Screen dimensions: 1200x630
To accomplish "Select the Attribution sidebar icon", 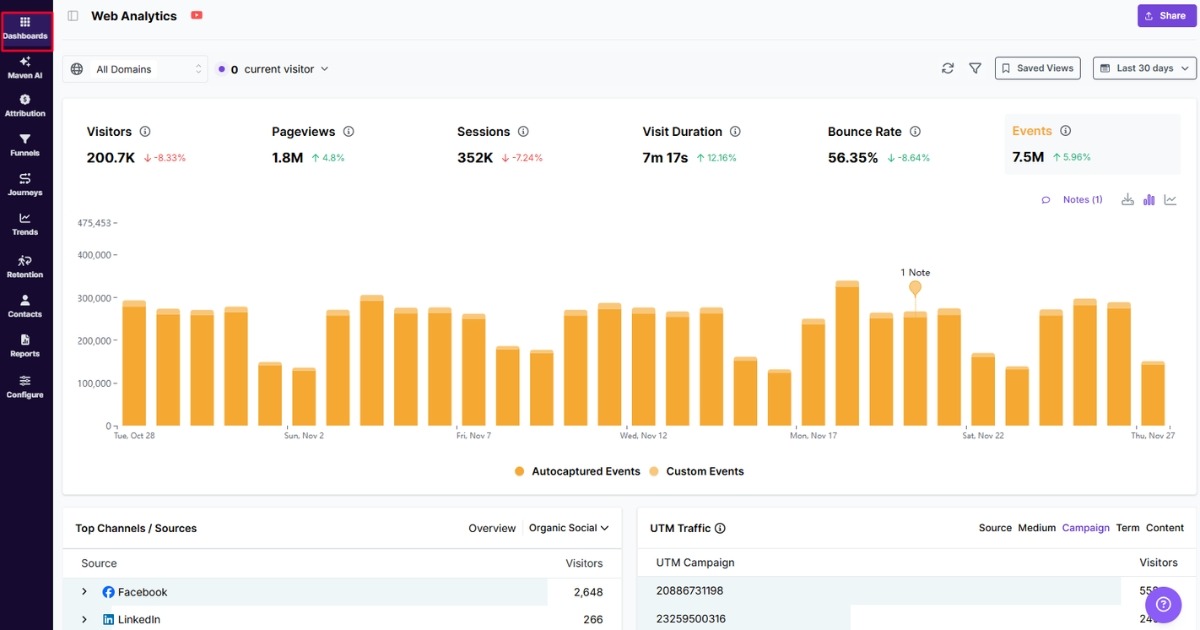I will [x=25, y=105].
